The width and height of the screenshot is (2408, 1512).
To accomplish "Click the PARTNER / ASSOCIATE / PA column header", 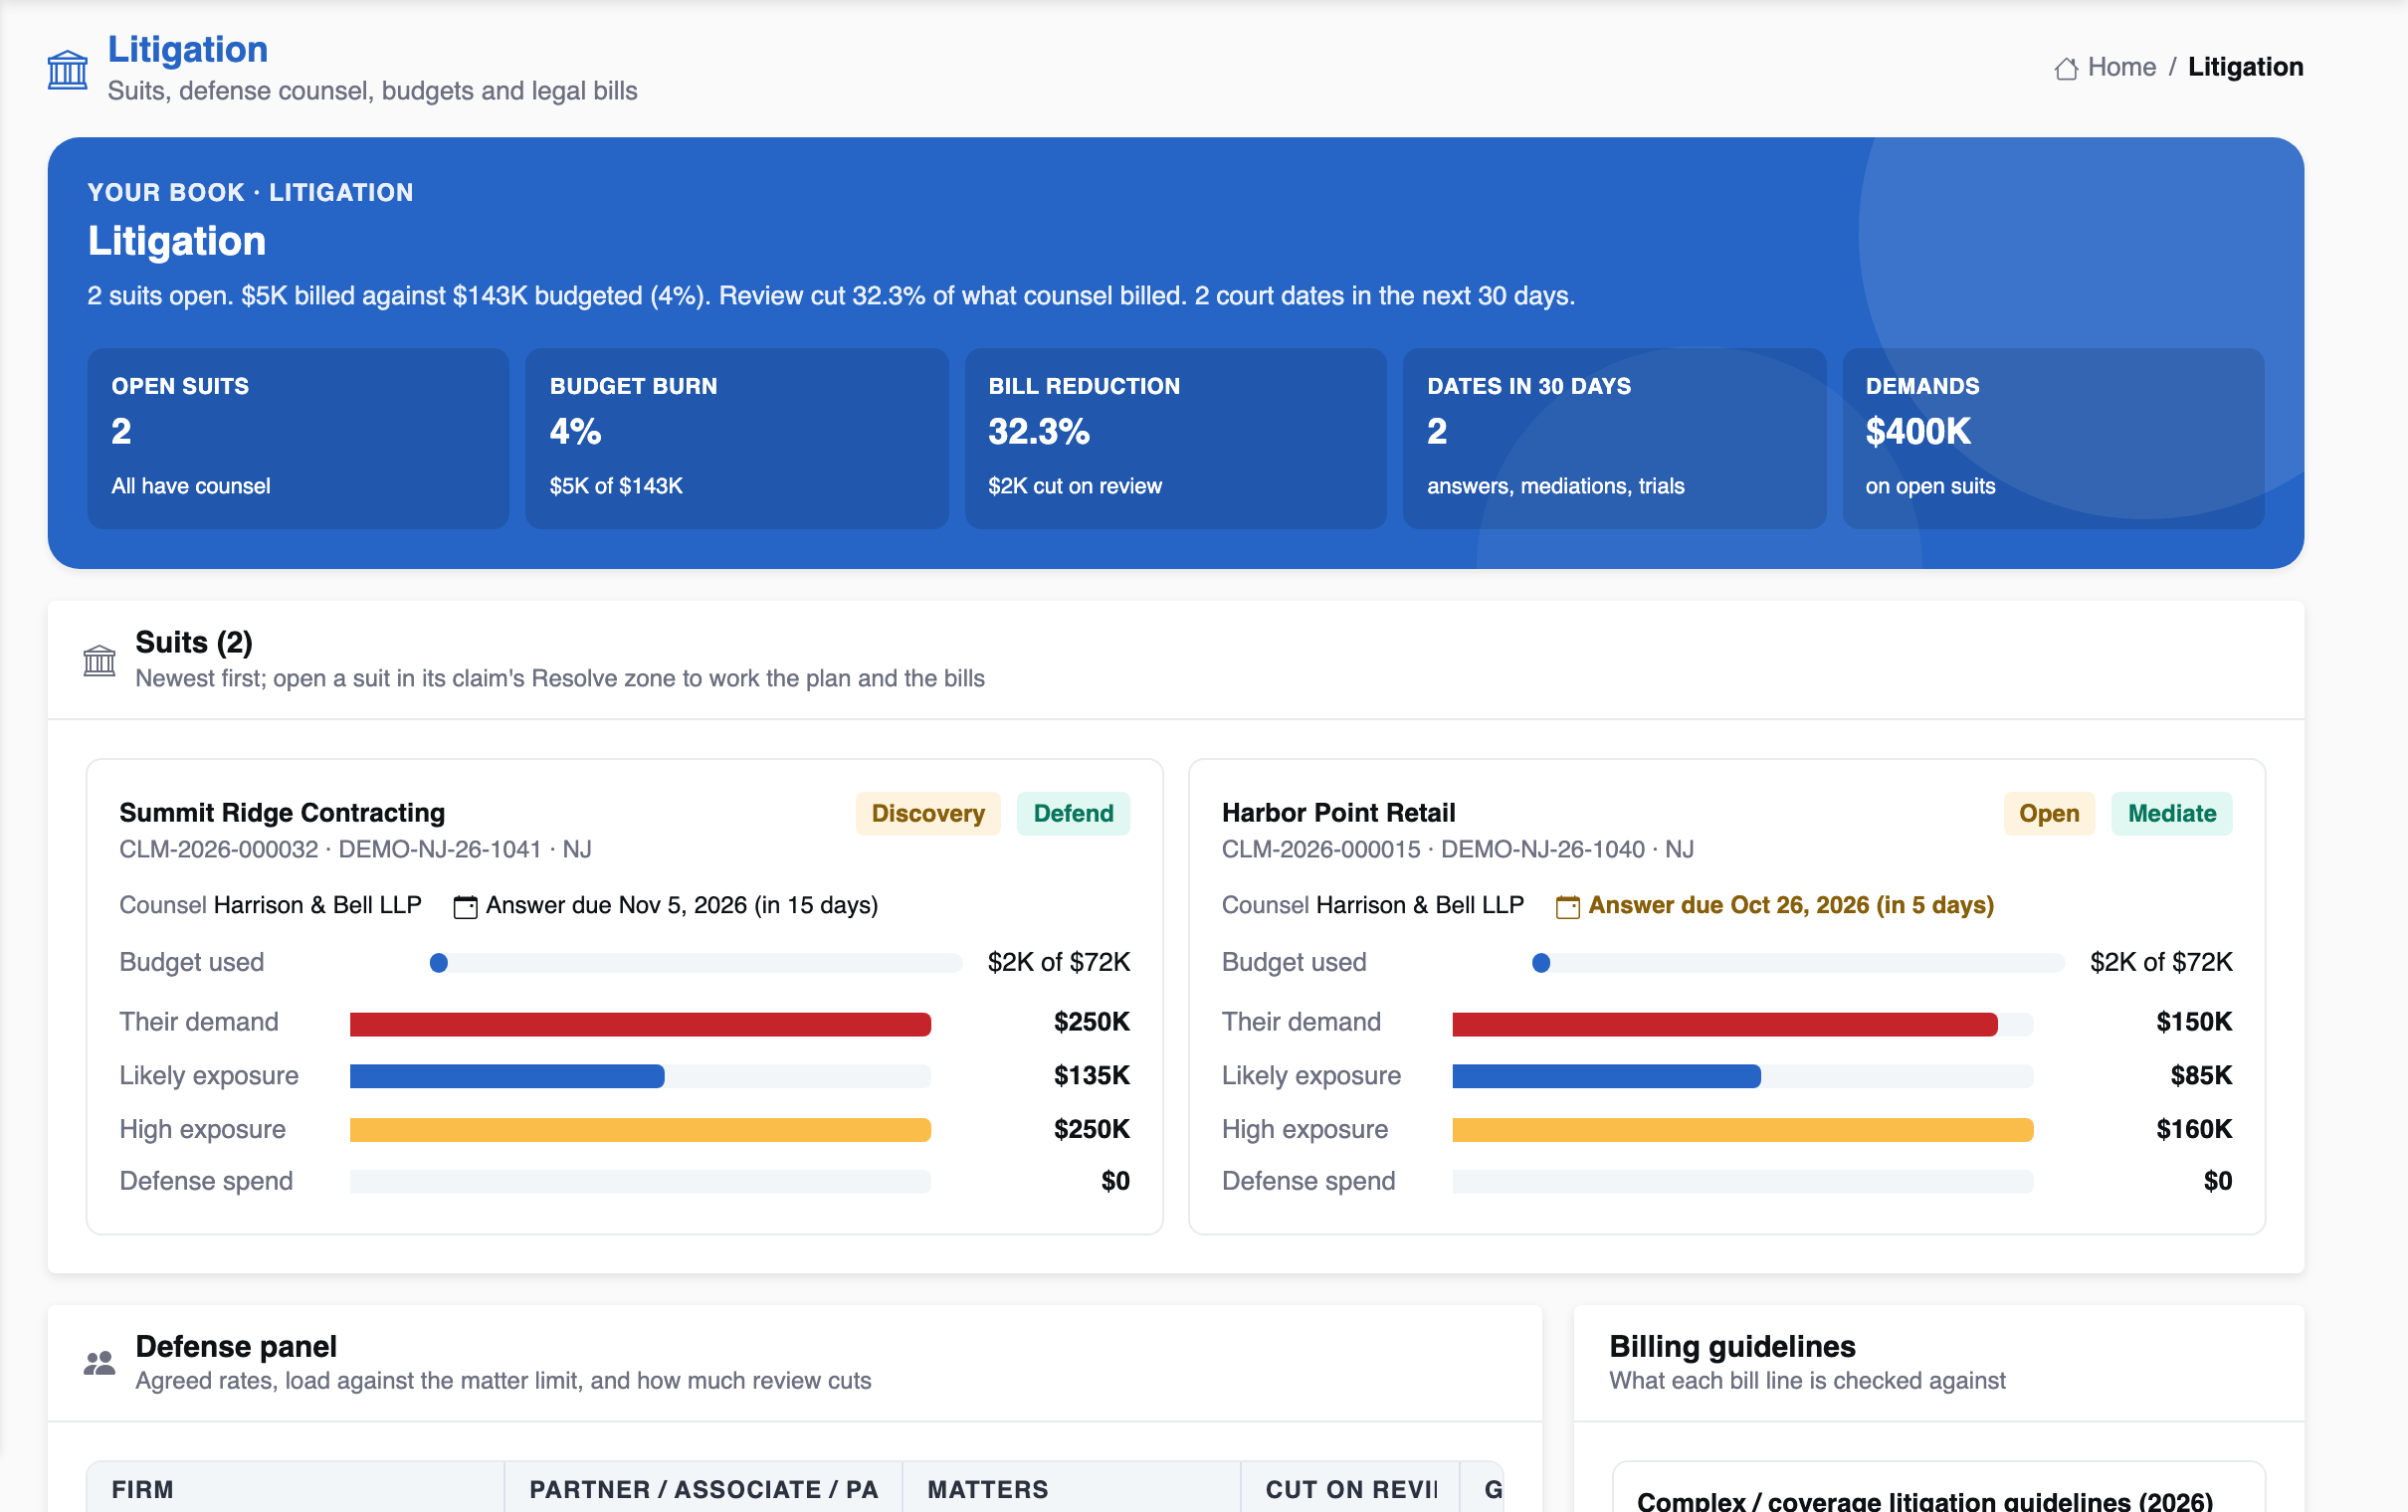I will (x=704, y=1489).
